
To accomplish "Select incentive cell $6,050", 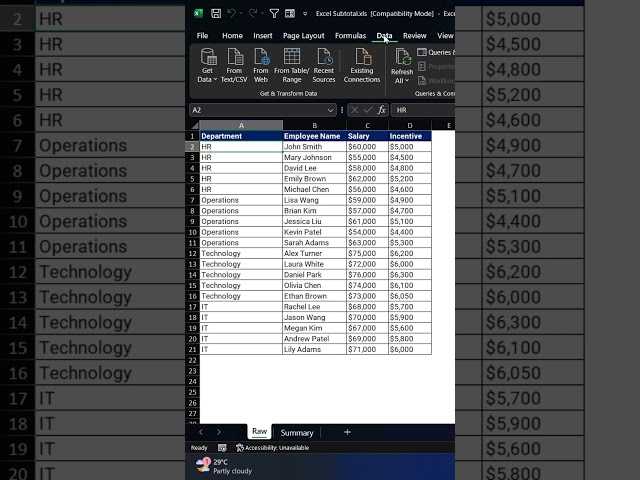I will [410, 296].
